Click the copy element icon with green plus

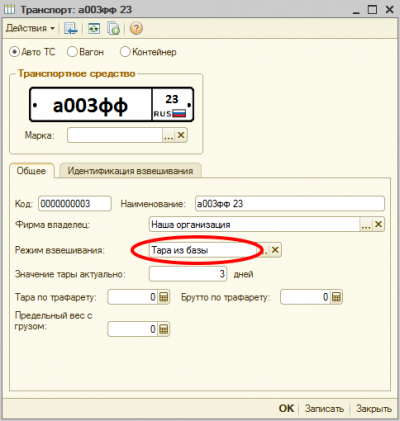(114, 29)
